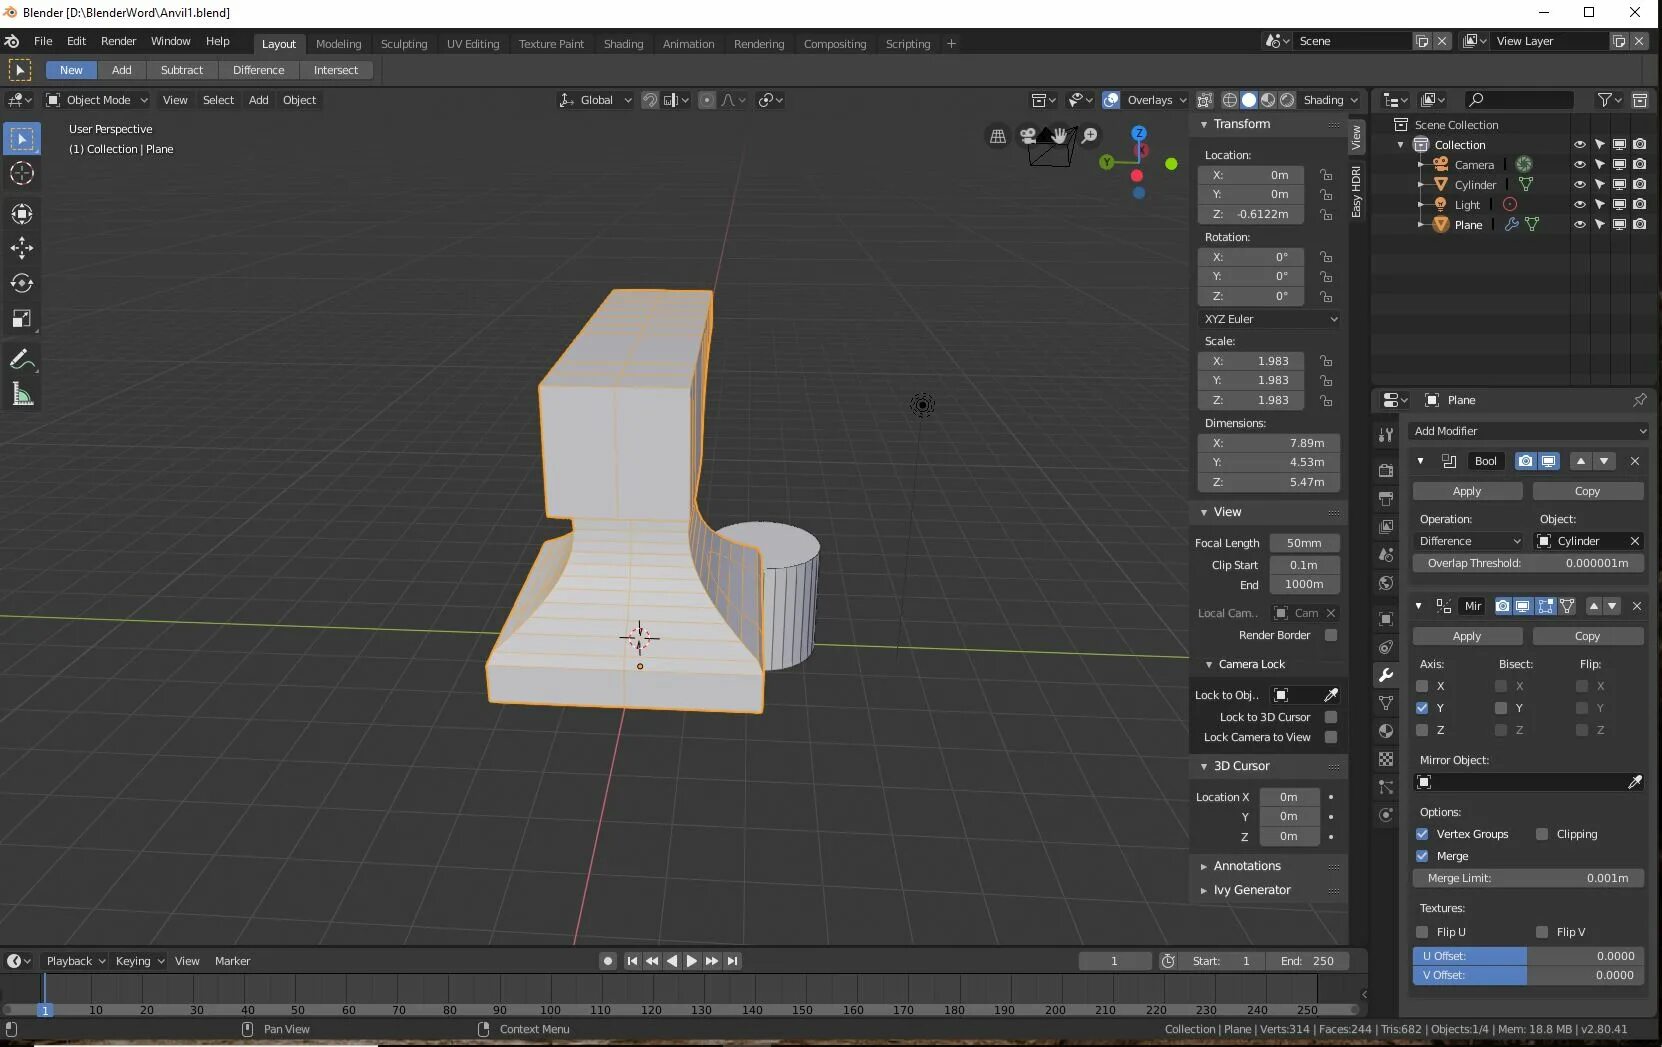Apply the Bool modifier
The image size is (1662, 1047).
tap(1466, 491)
